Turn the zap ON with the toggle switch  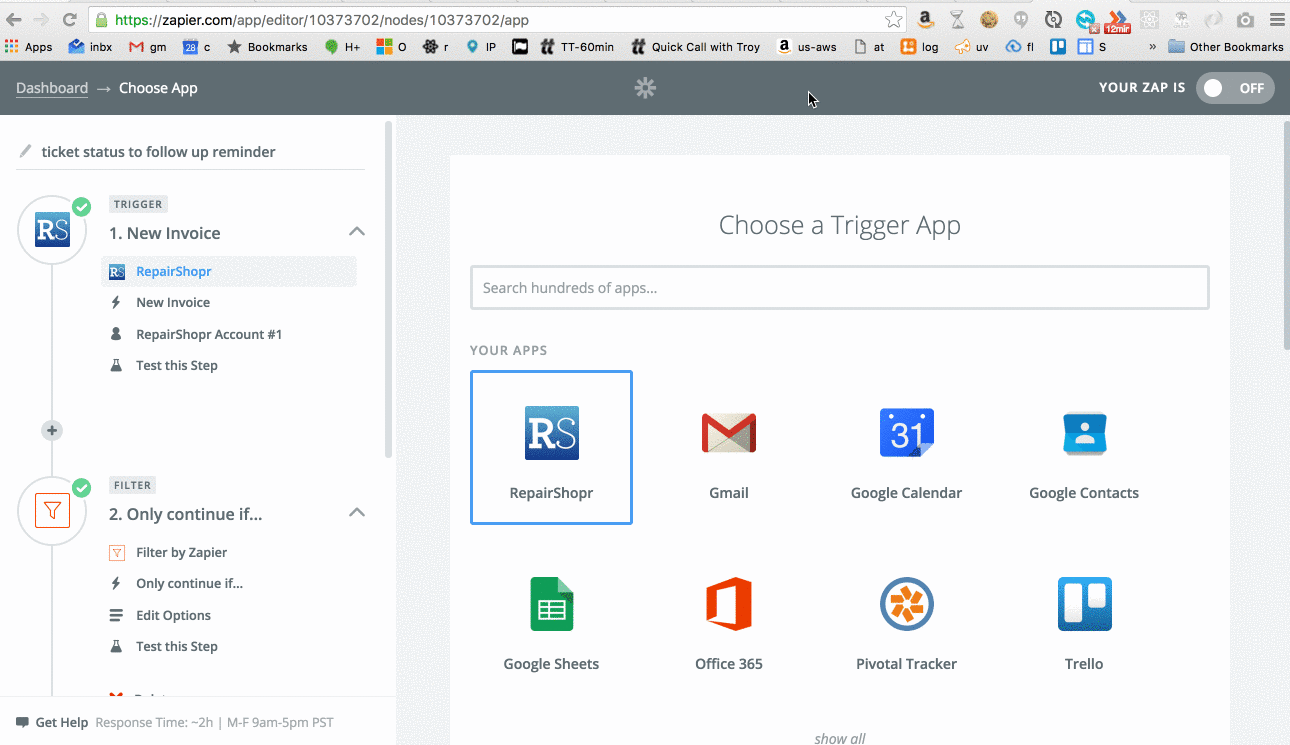coord(1235,88)
